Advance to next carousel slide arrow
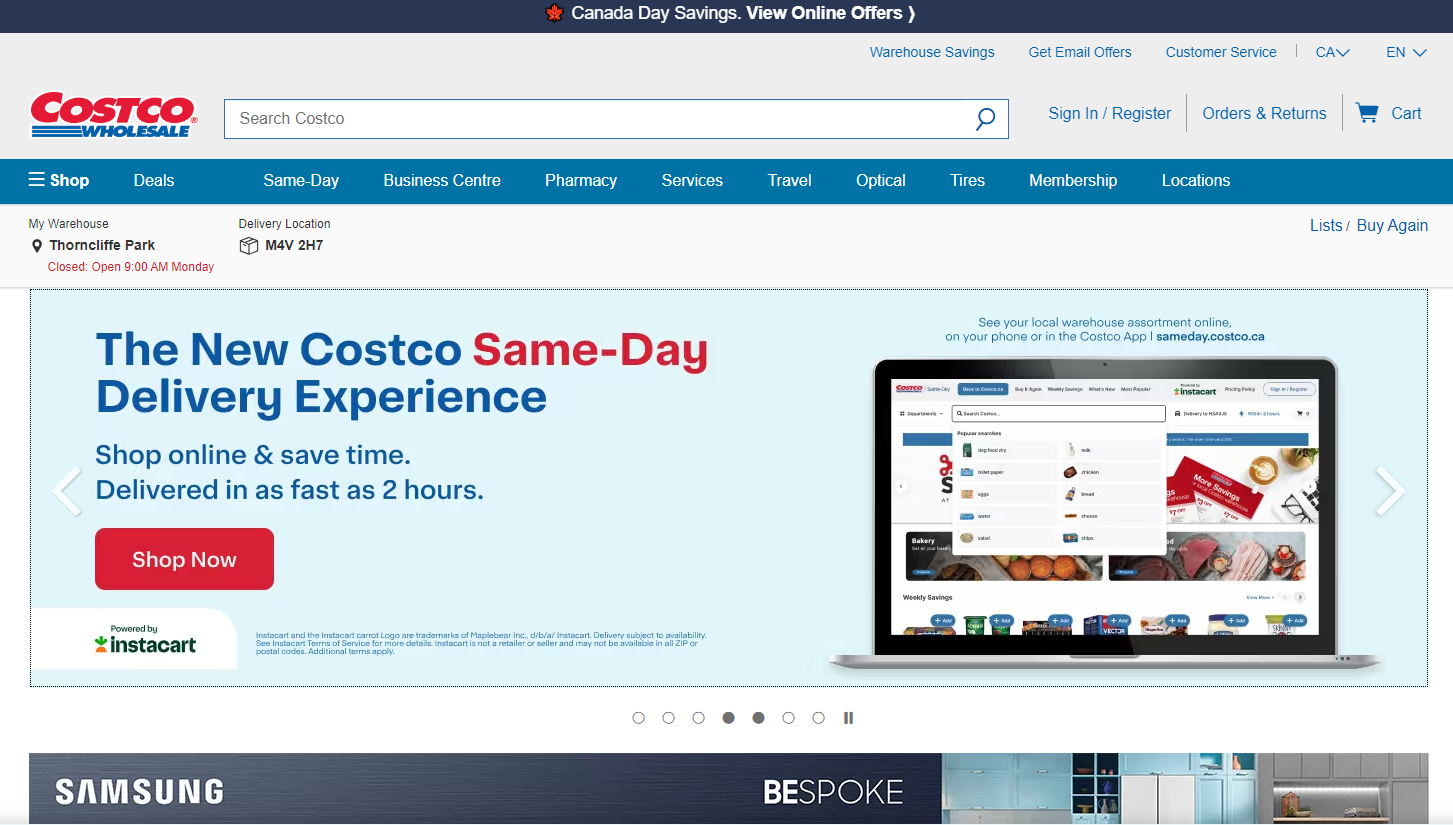The height and width of the screenshot is (825, 1453). tap(1389, 491)
